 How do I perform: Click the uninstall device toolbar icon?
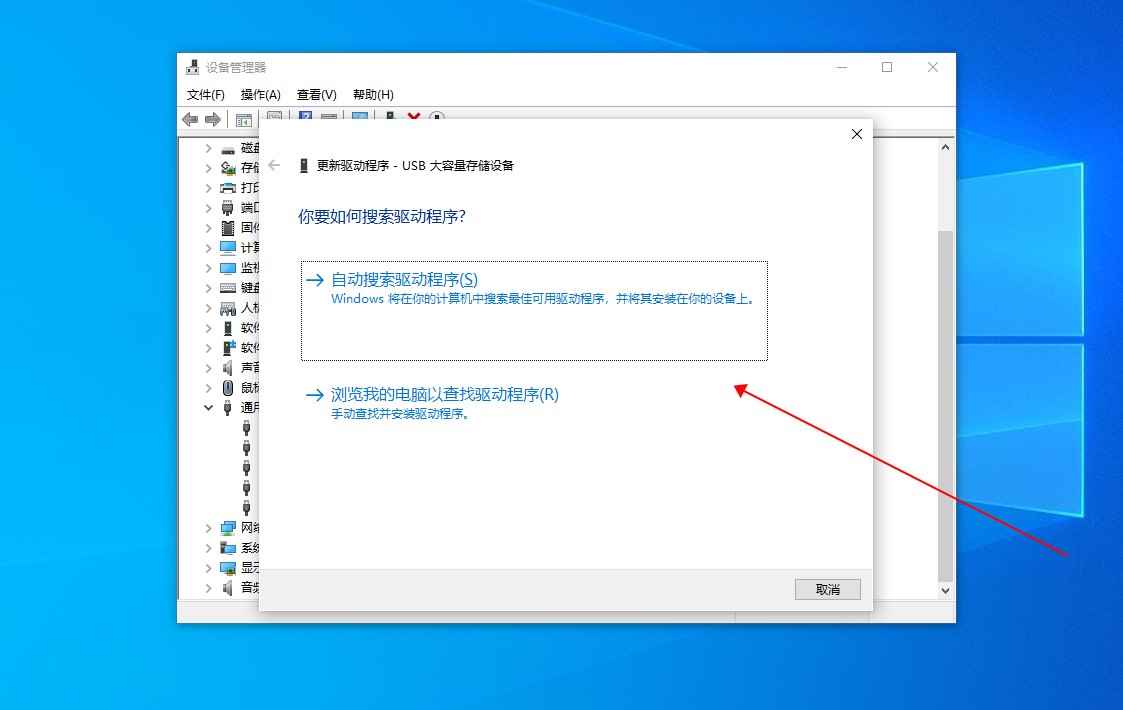[414, 119]
